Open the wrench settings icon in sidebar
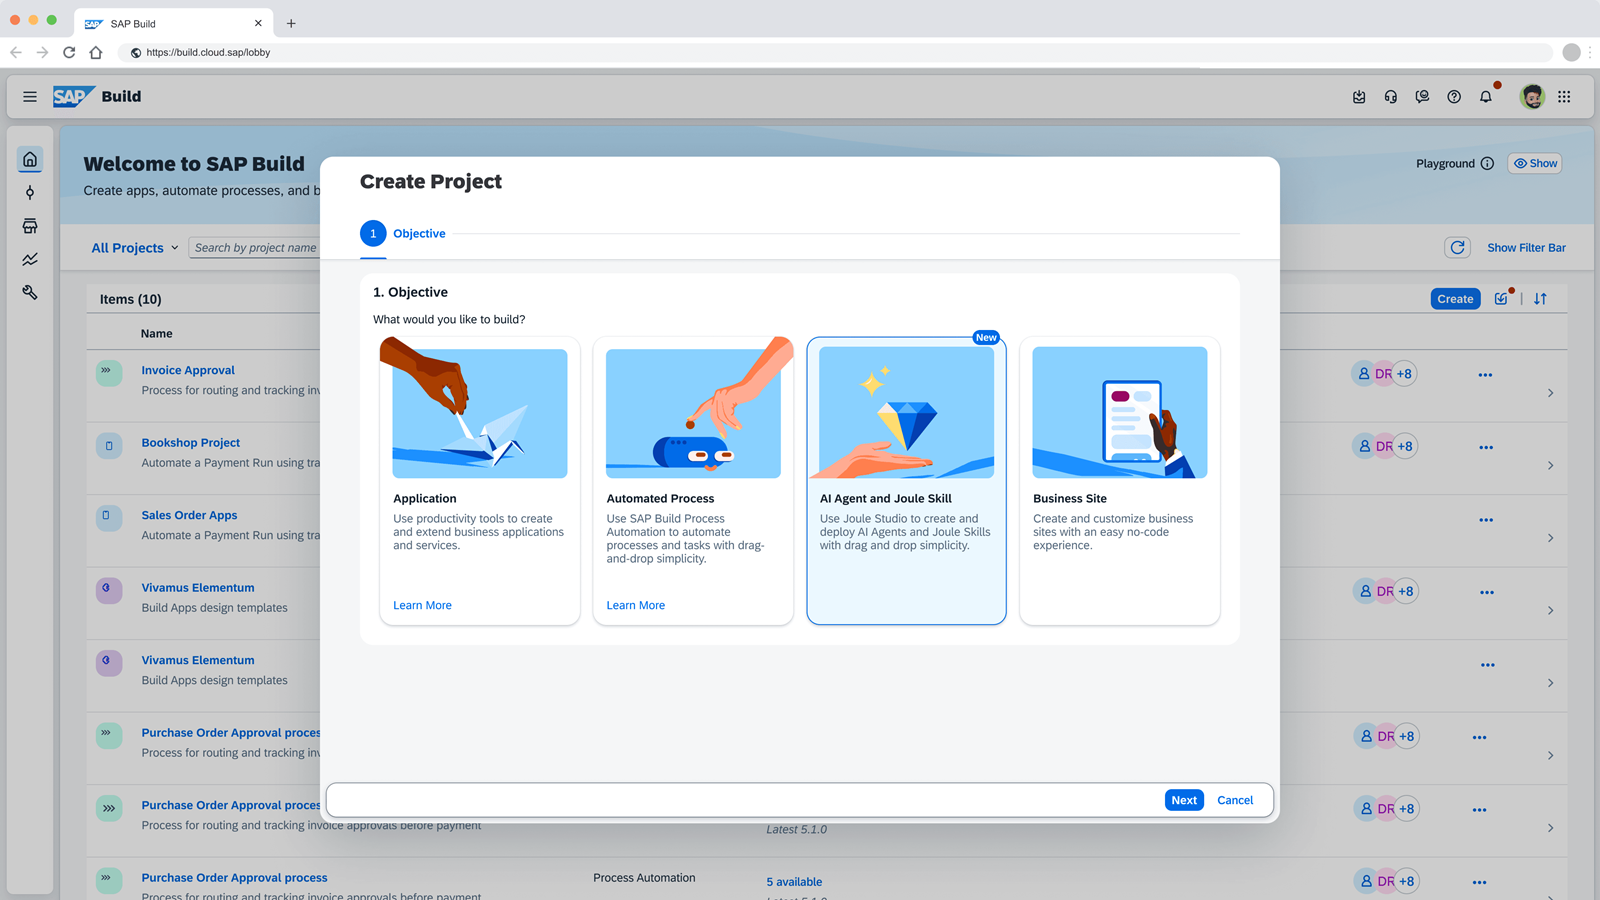Viewport: 1600px width, 900px height. point(30,292)
